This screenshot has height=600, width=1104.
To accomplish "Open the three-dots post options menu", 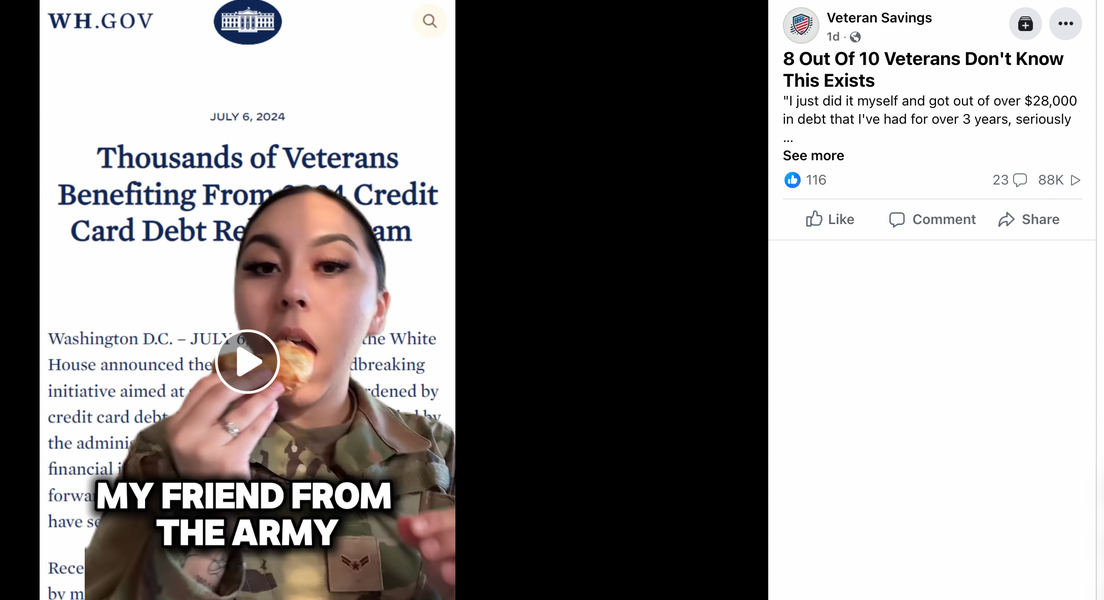I will tap(1065, 24).
